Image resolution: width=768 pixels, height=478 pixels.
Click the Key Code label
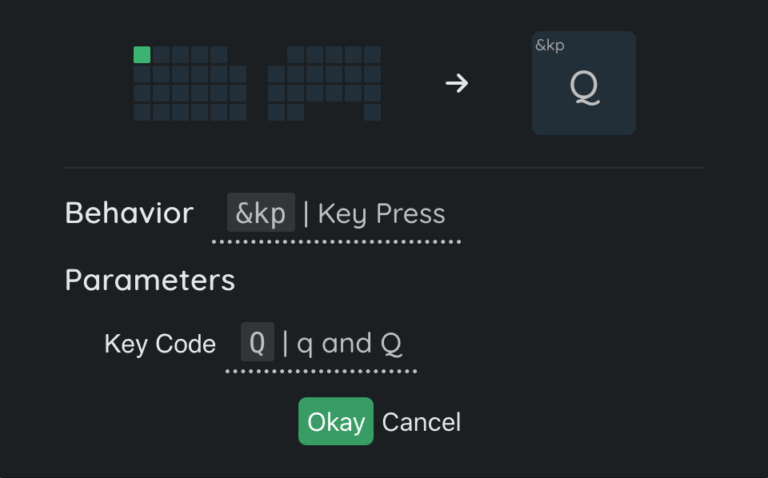pos(160,344)
